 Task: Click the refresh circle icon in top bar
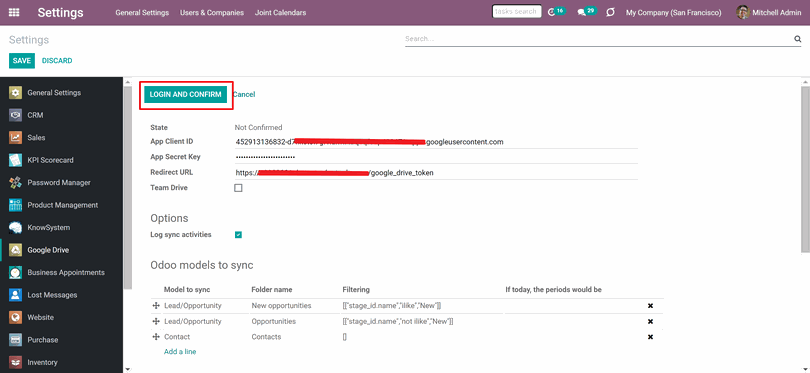(611, 12)
